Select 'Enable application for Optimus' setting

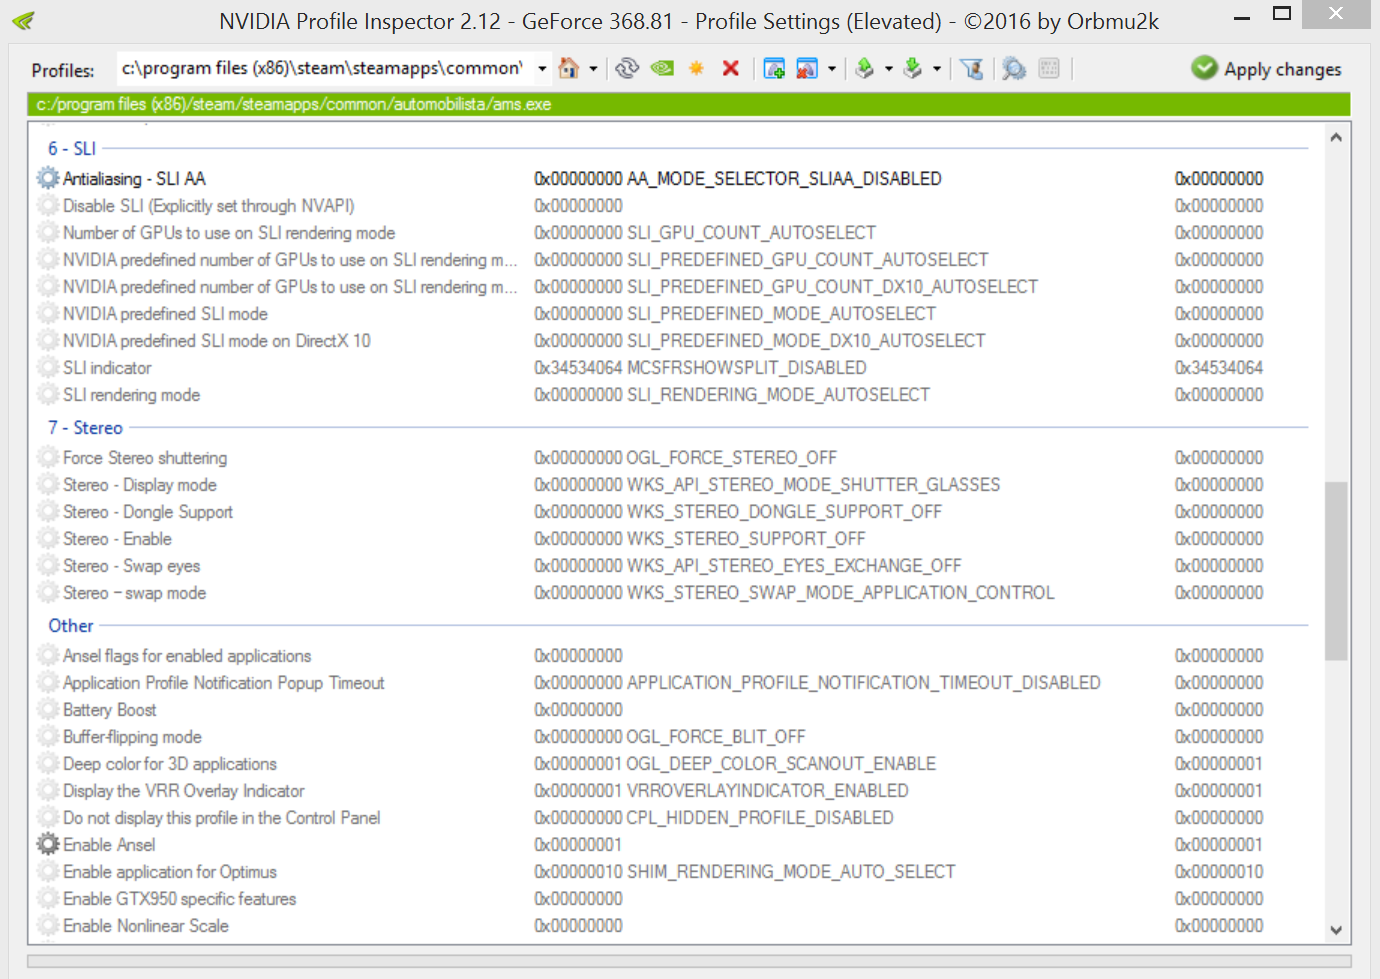tap(170, 871)
